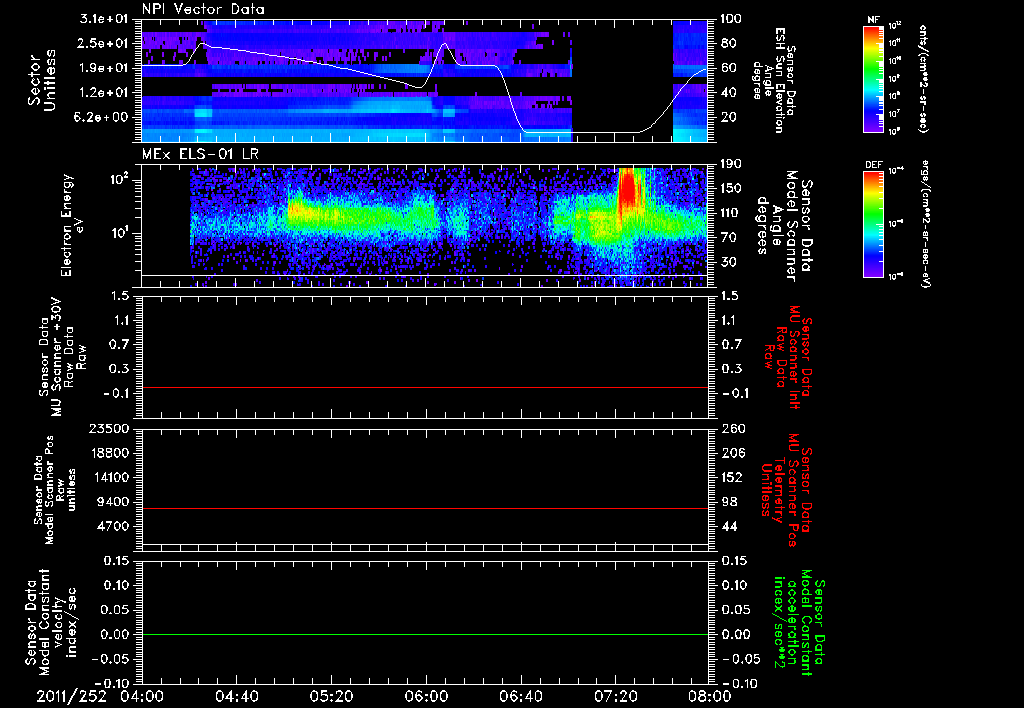This screenshot has height=708, width=1024.
Task: Click the 'NF' label above the colorbar
Action: [x=874, y=20]
